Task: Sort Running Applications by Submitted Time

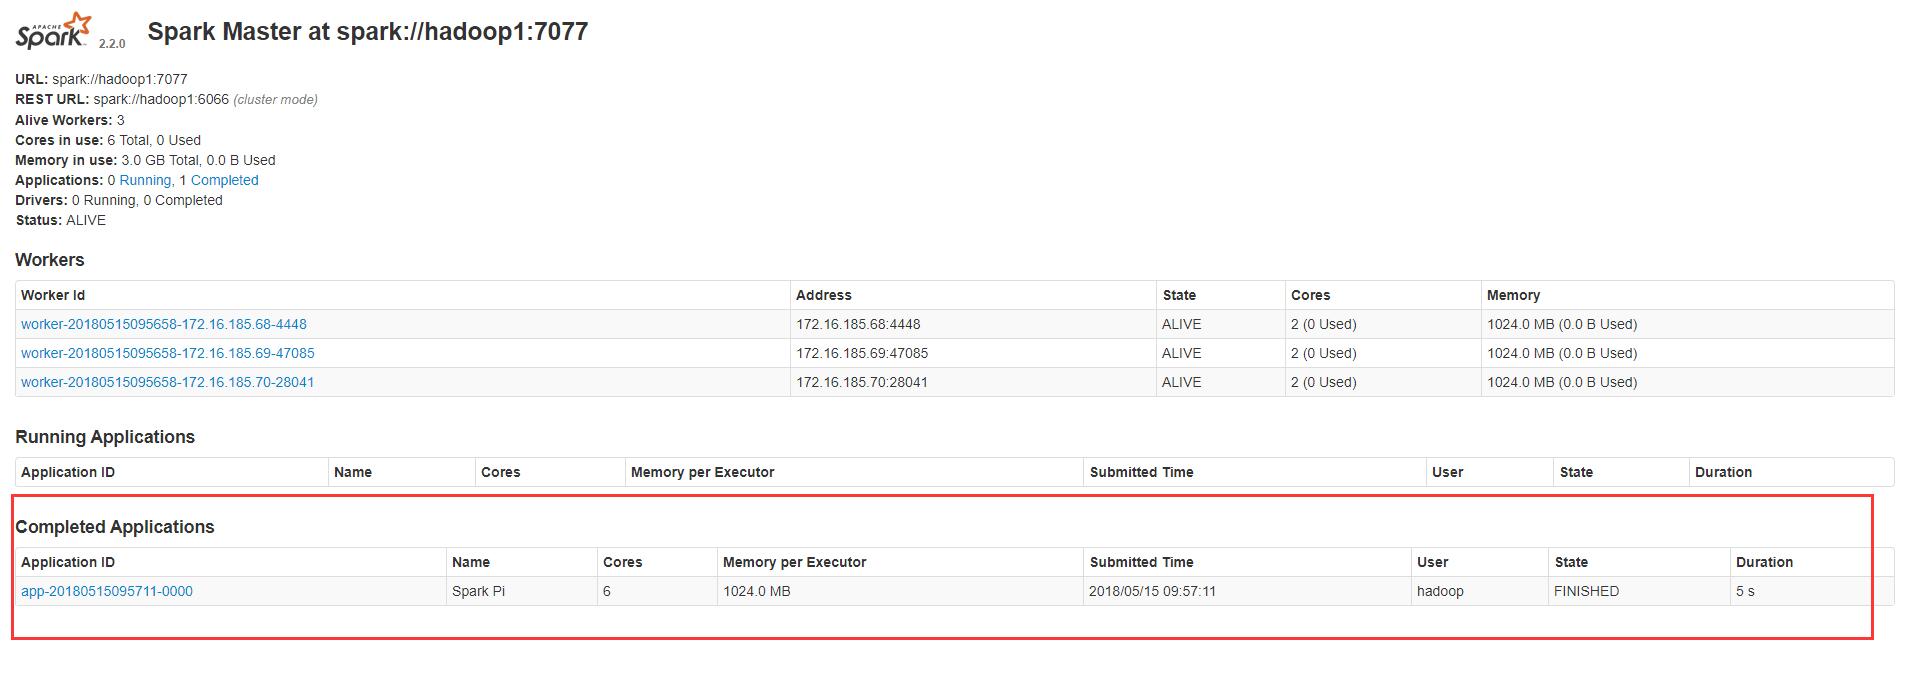Action: click(x=1142, y=472)
